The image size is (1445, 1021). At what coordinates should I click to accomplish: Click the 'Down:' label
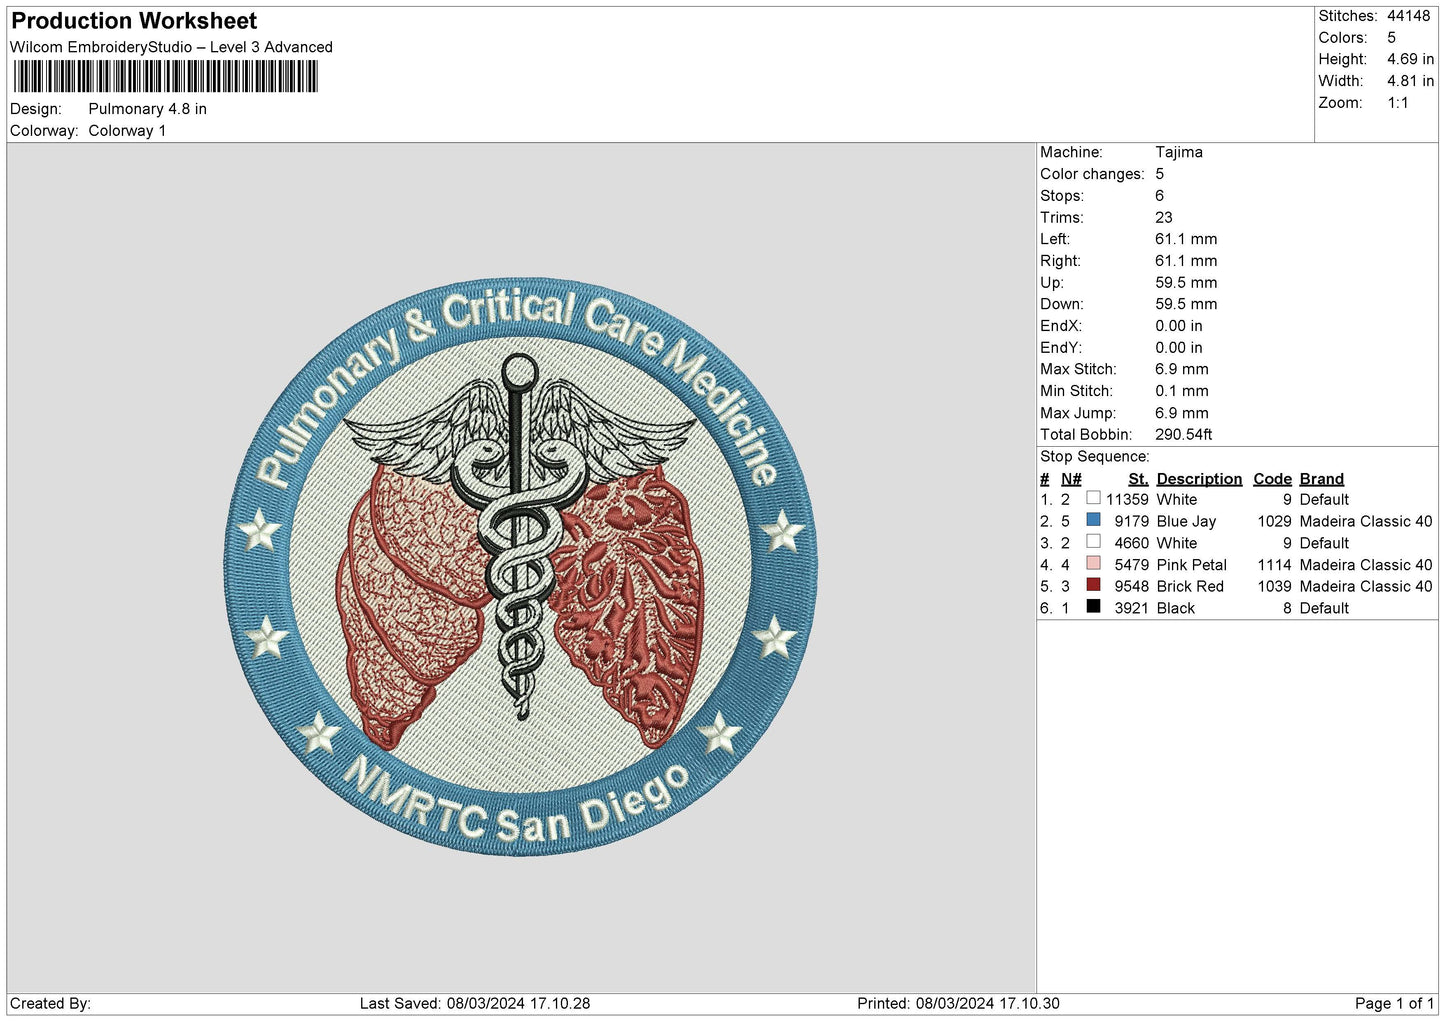[1062, 304]
